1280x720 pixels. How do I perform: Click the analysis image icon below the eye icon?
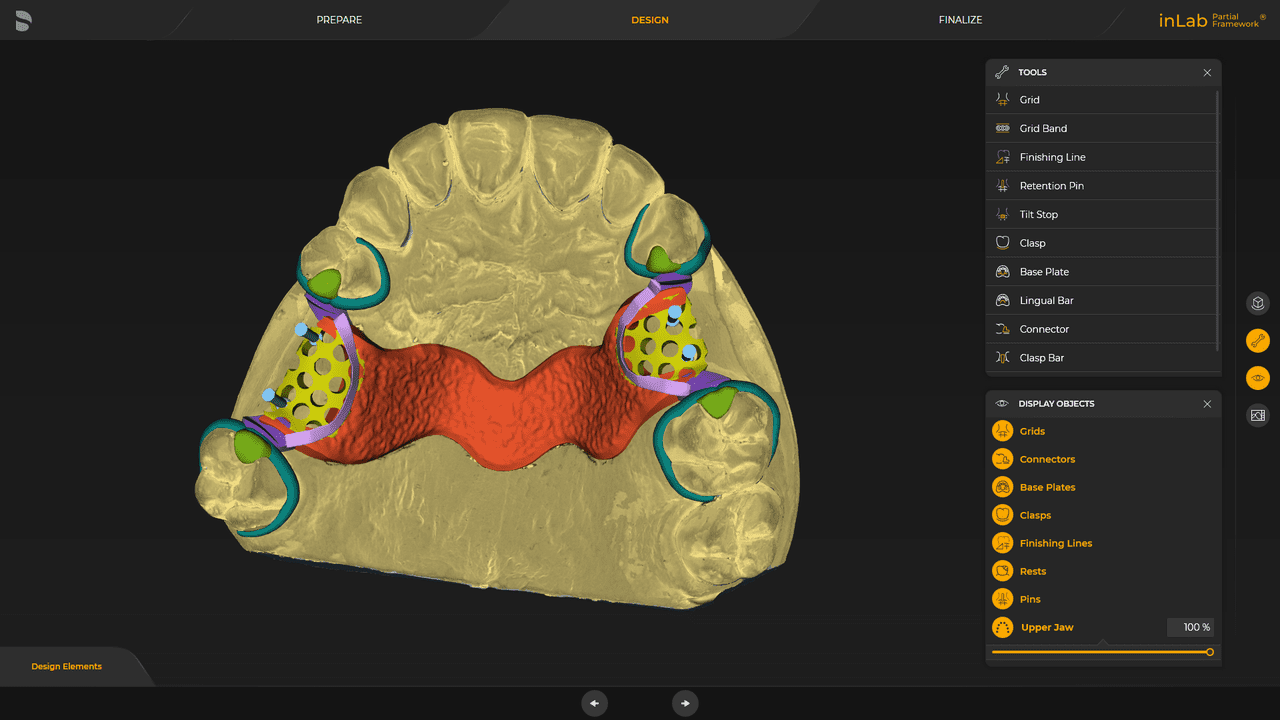pyautogui.click(x=1257, y=414)
